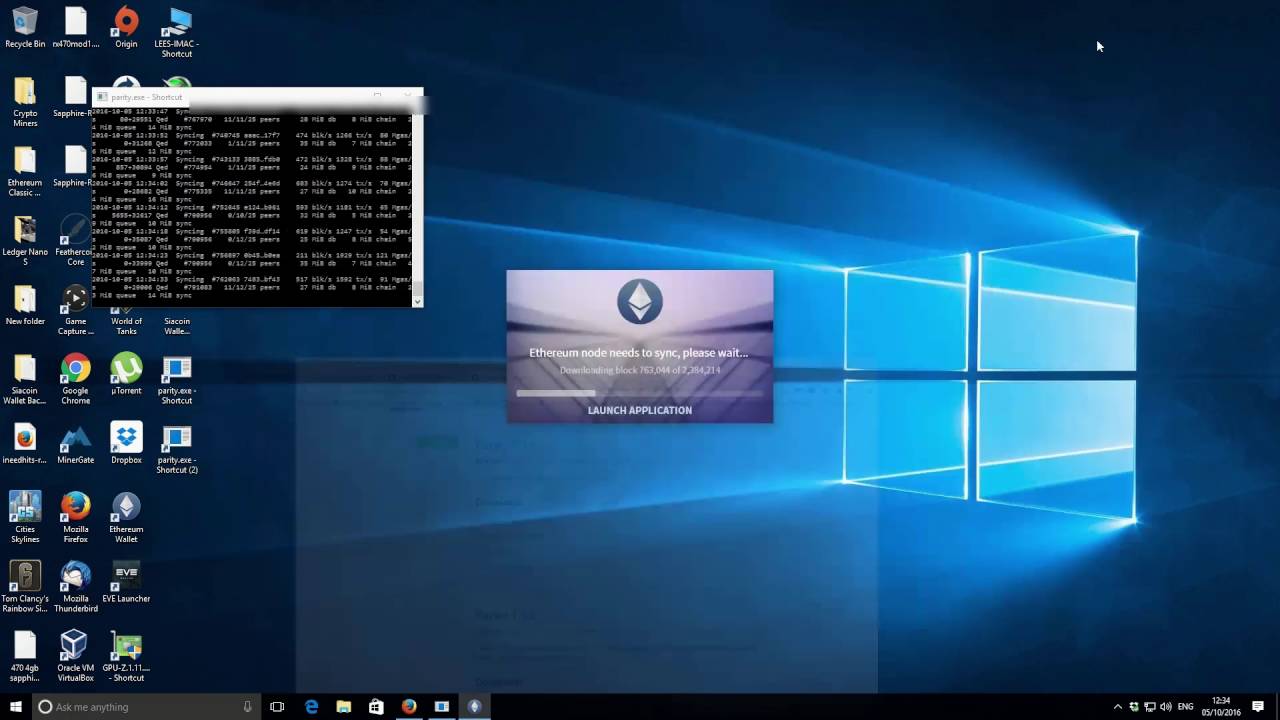Select desktop icon parity.exe - Shortcut (2)
The width and height of the screenshot is (1280, 720).
tap(177, 448)
